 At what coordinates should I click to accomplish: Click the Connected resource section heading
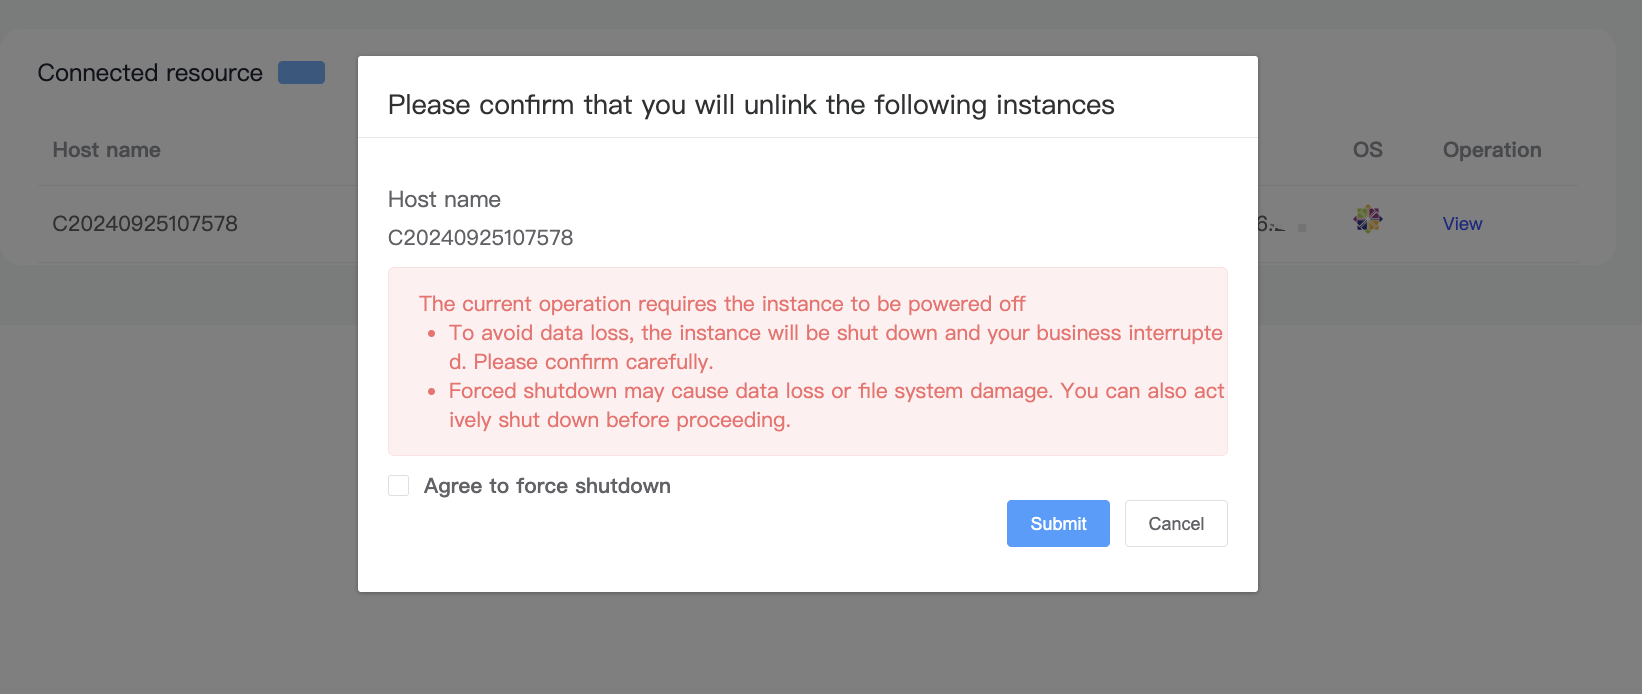(x=150, y=73)
